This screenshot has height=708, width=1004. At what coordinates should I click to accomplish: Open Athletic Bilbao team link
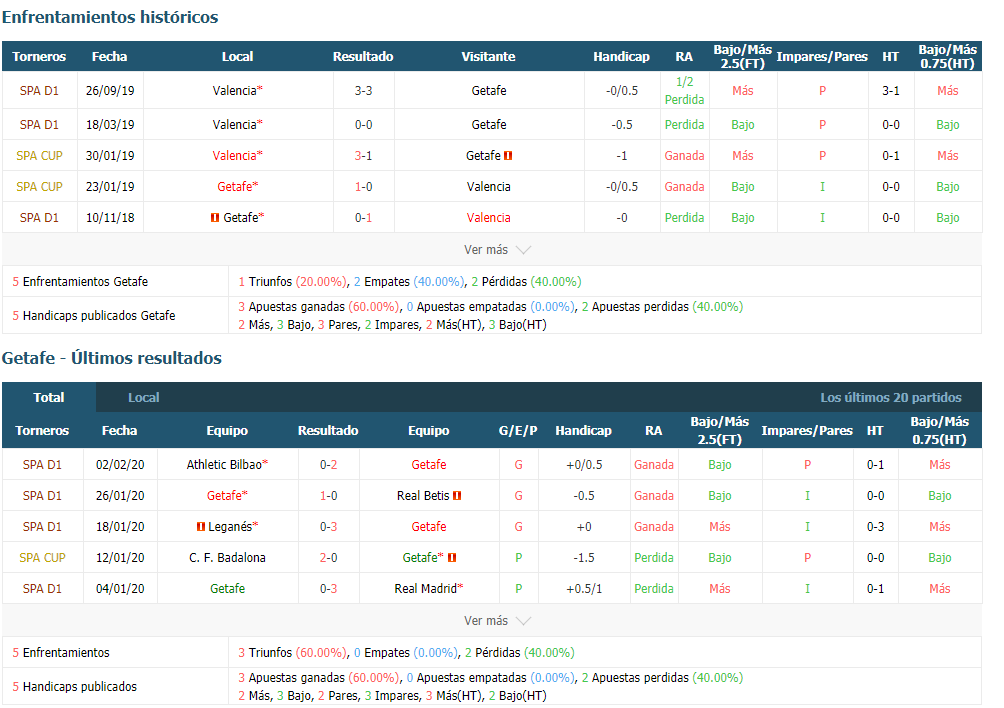coord(224,465)
